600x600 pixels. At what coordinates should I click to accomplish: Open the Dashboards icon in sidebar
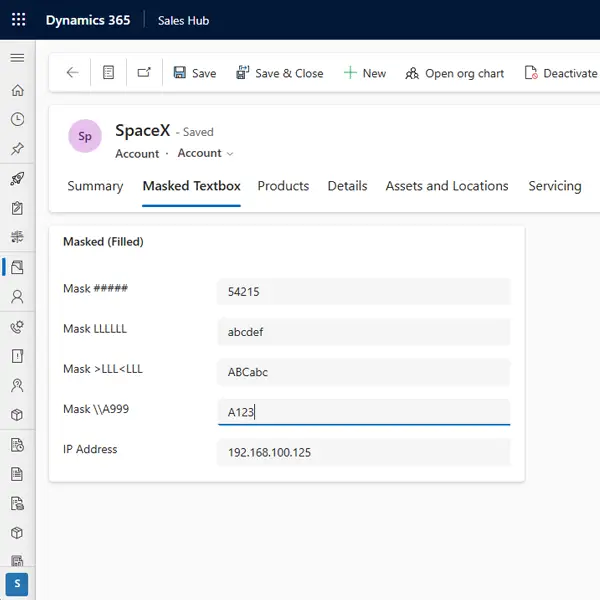[x=17, y=237]
